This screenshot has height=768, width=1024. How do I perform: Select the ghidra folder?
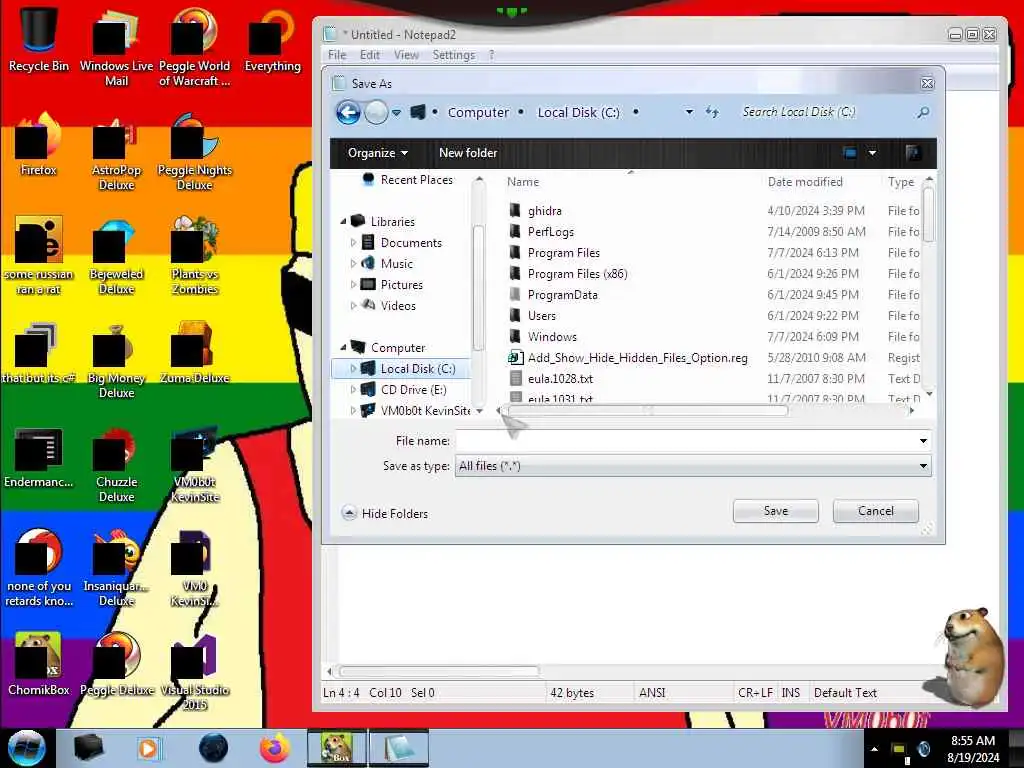[x=545, y=211]
